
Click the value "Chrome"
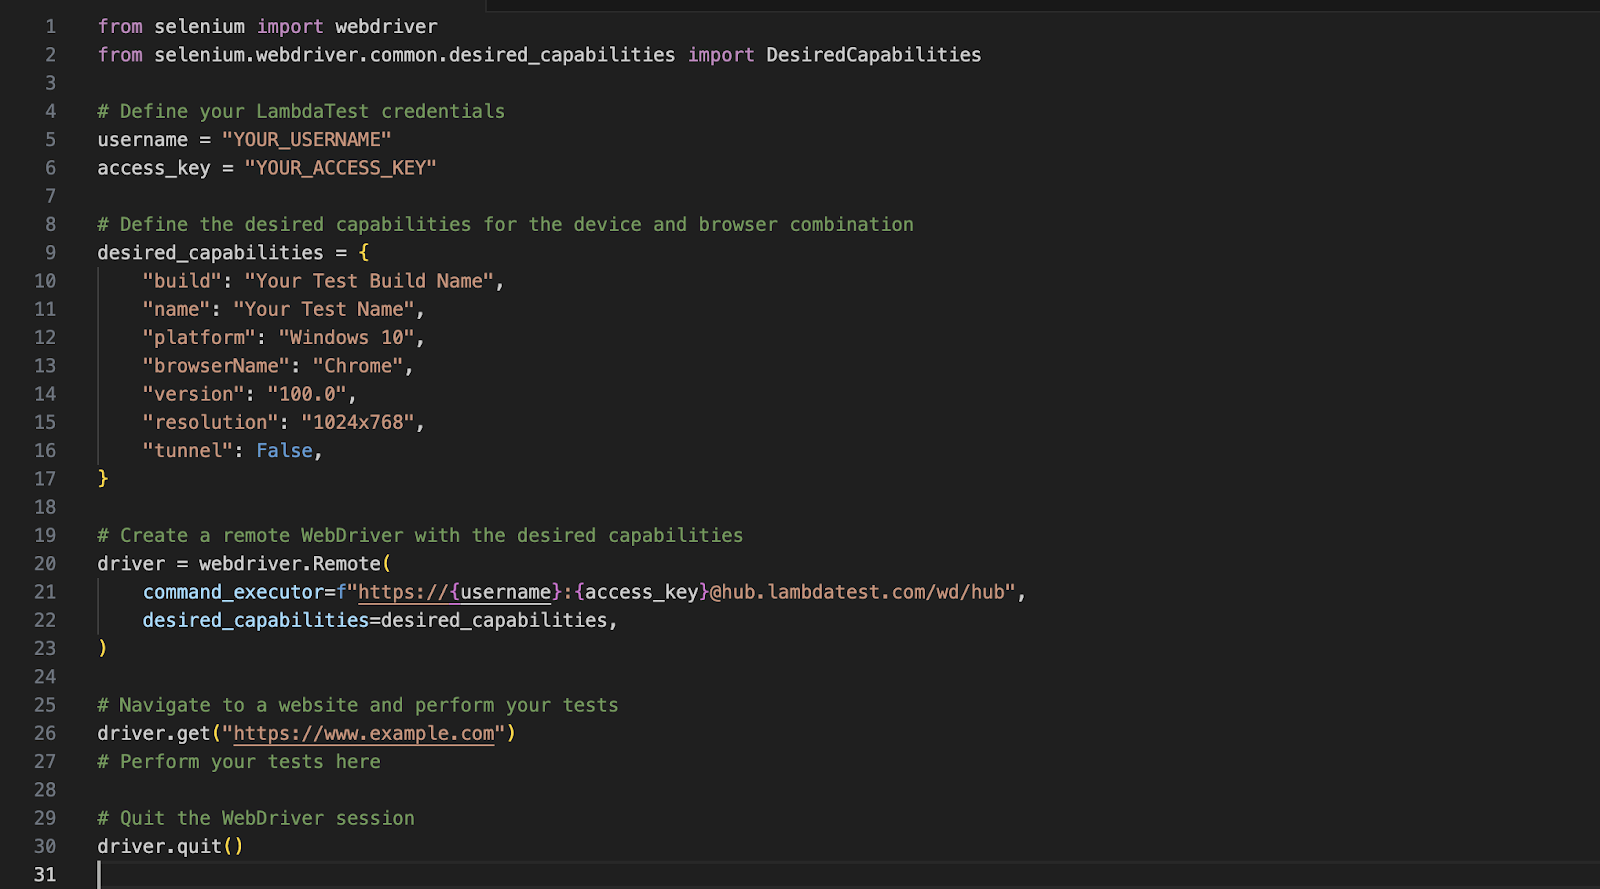point(358,366)
